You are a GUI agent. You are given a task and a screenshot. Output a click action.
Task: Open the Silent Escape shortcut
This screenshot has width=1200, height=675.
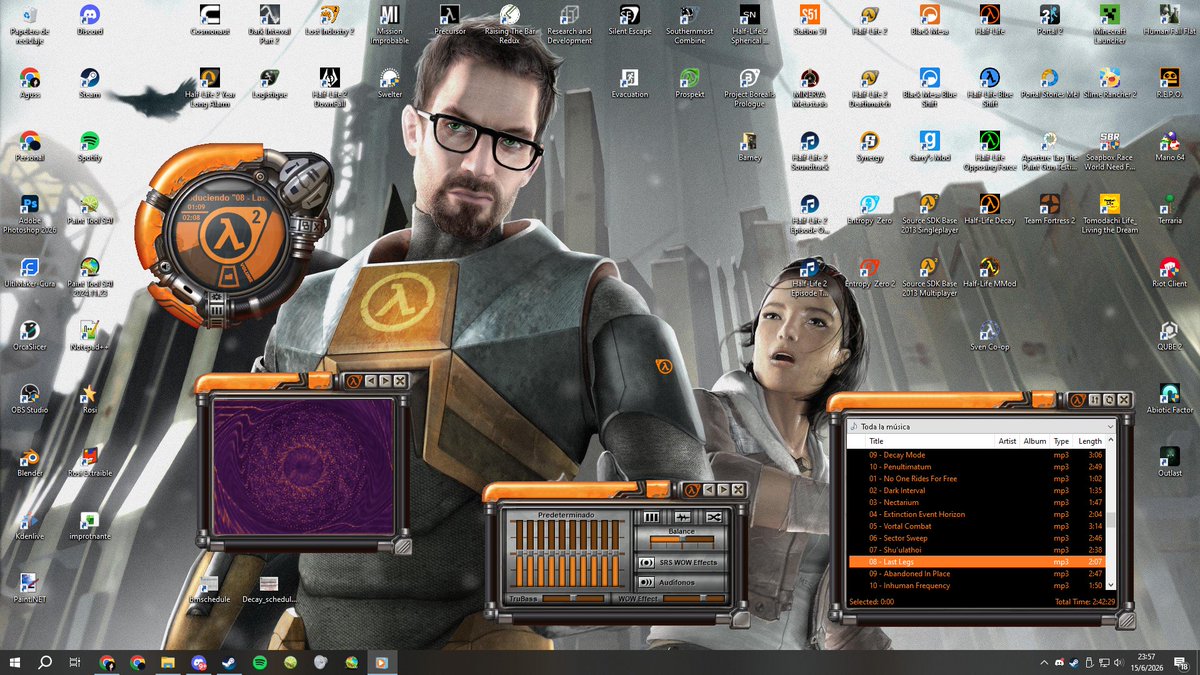click(630, 20)
